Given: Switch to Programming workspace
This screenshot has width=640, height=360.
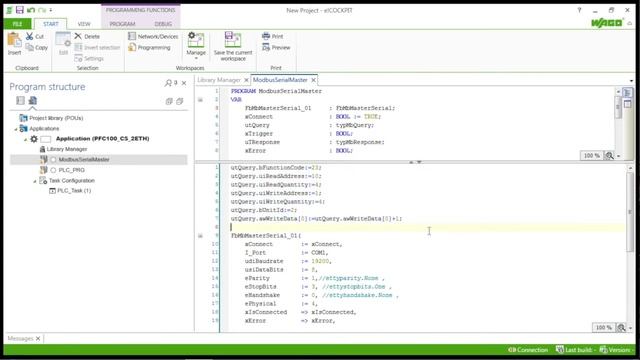Looking at the screenshot, I should click(x=149, y=47).
